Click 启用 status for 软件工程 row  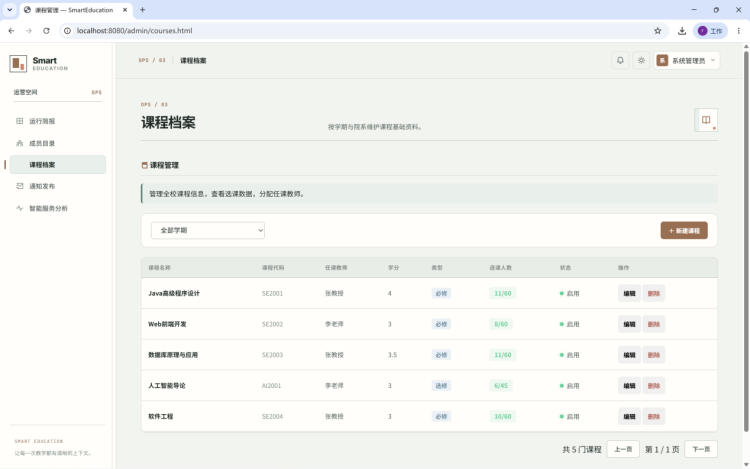pyautogui.click(x=569, y=416)
